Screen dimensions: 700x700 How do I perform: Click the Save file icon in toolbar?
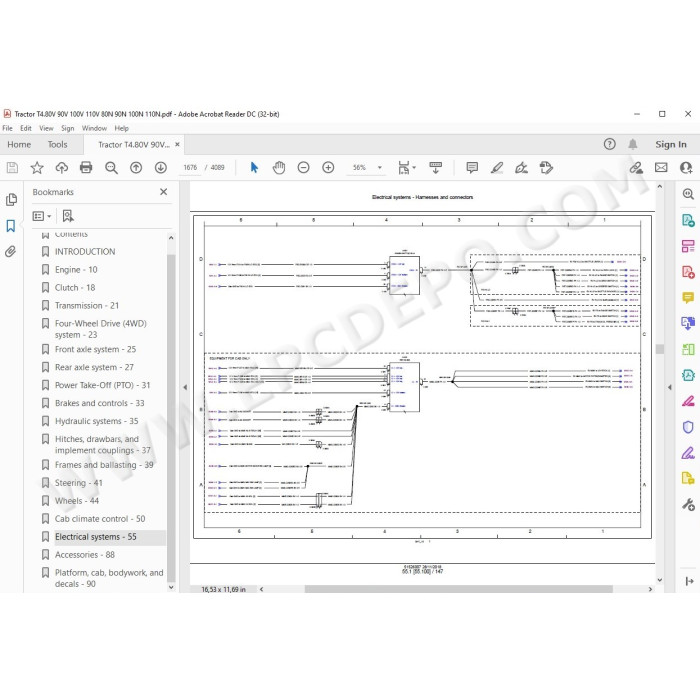click(12, 168)
